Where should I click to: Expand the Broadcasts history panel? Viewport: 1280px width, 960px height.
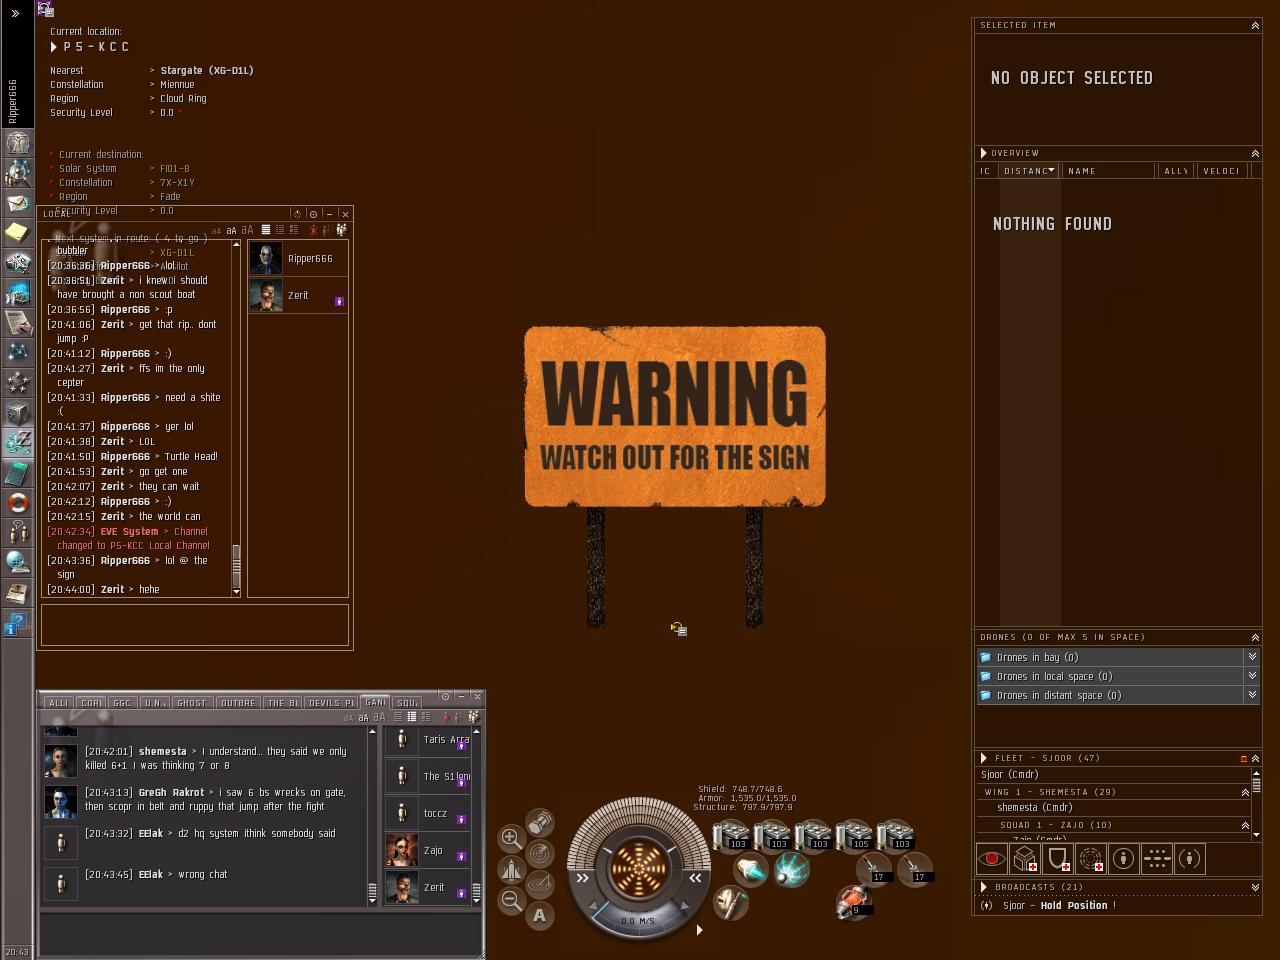tap(1255, 887)
